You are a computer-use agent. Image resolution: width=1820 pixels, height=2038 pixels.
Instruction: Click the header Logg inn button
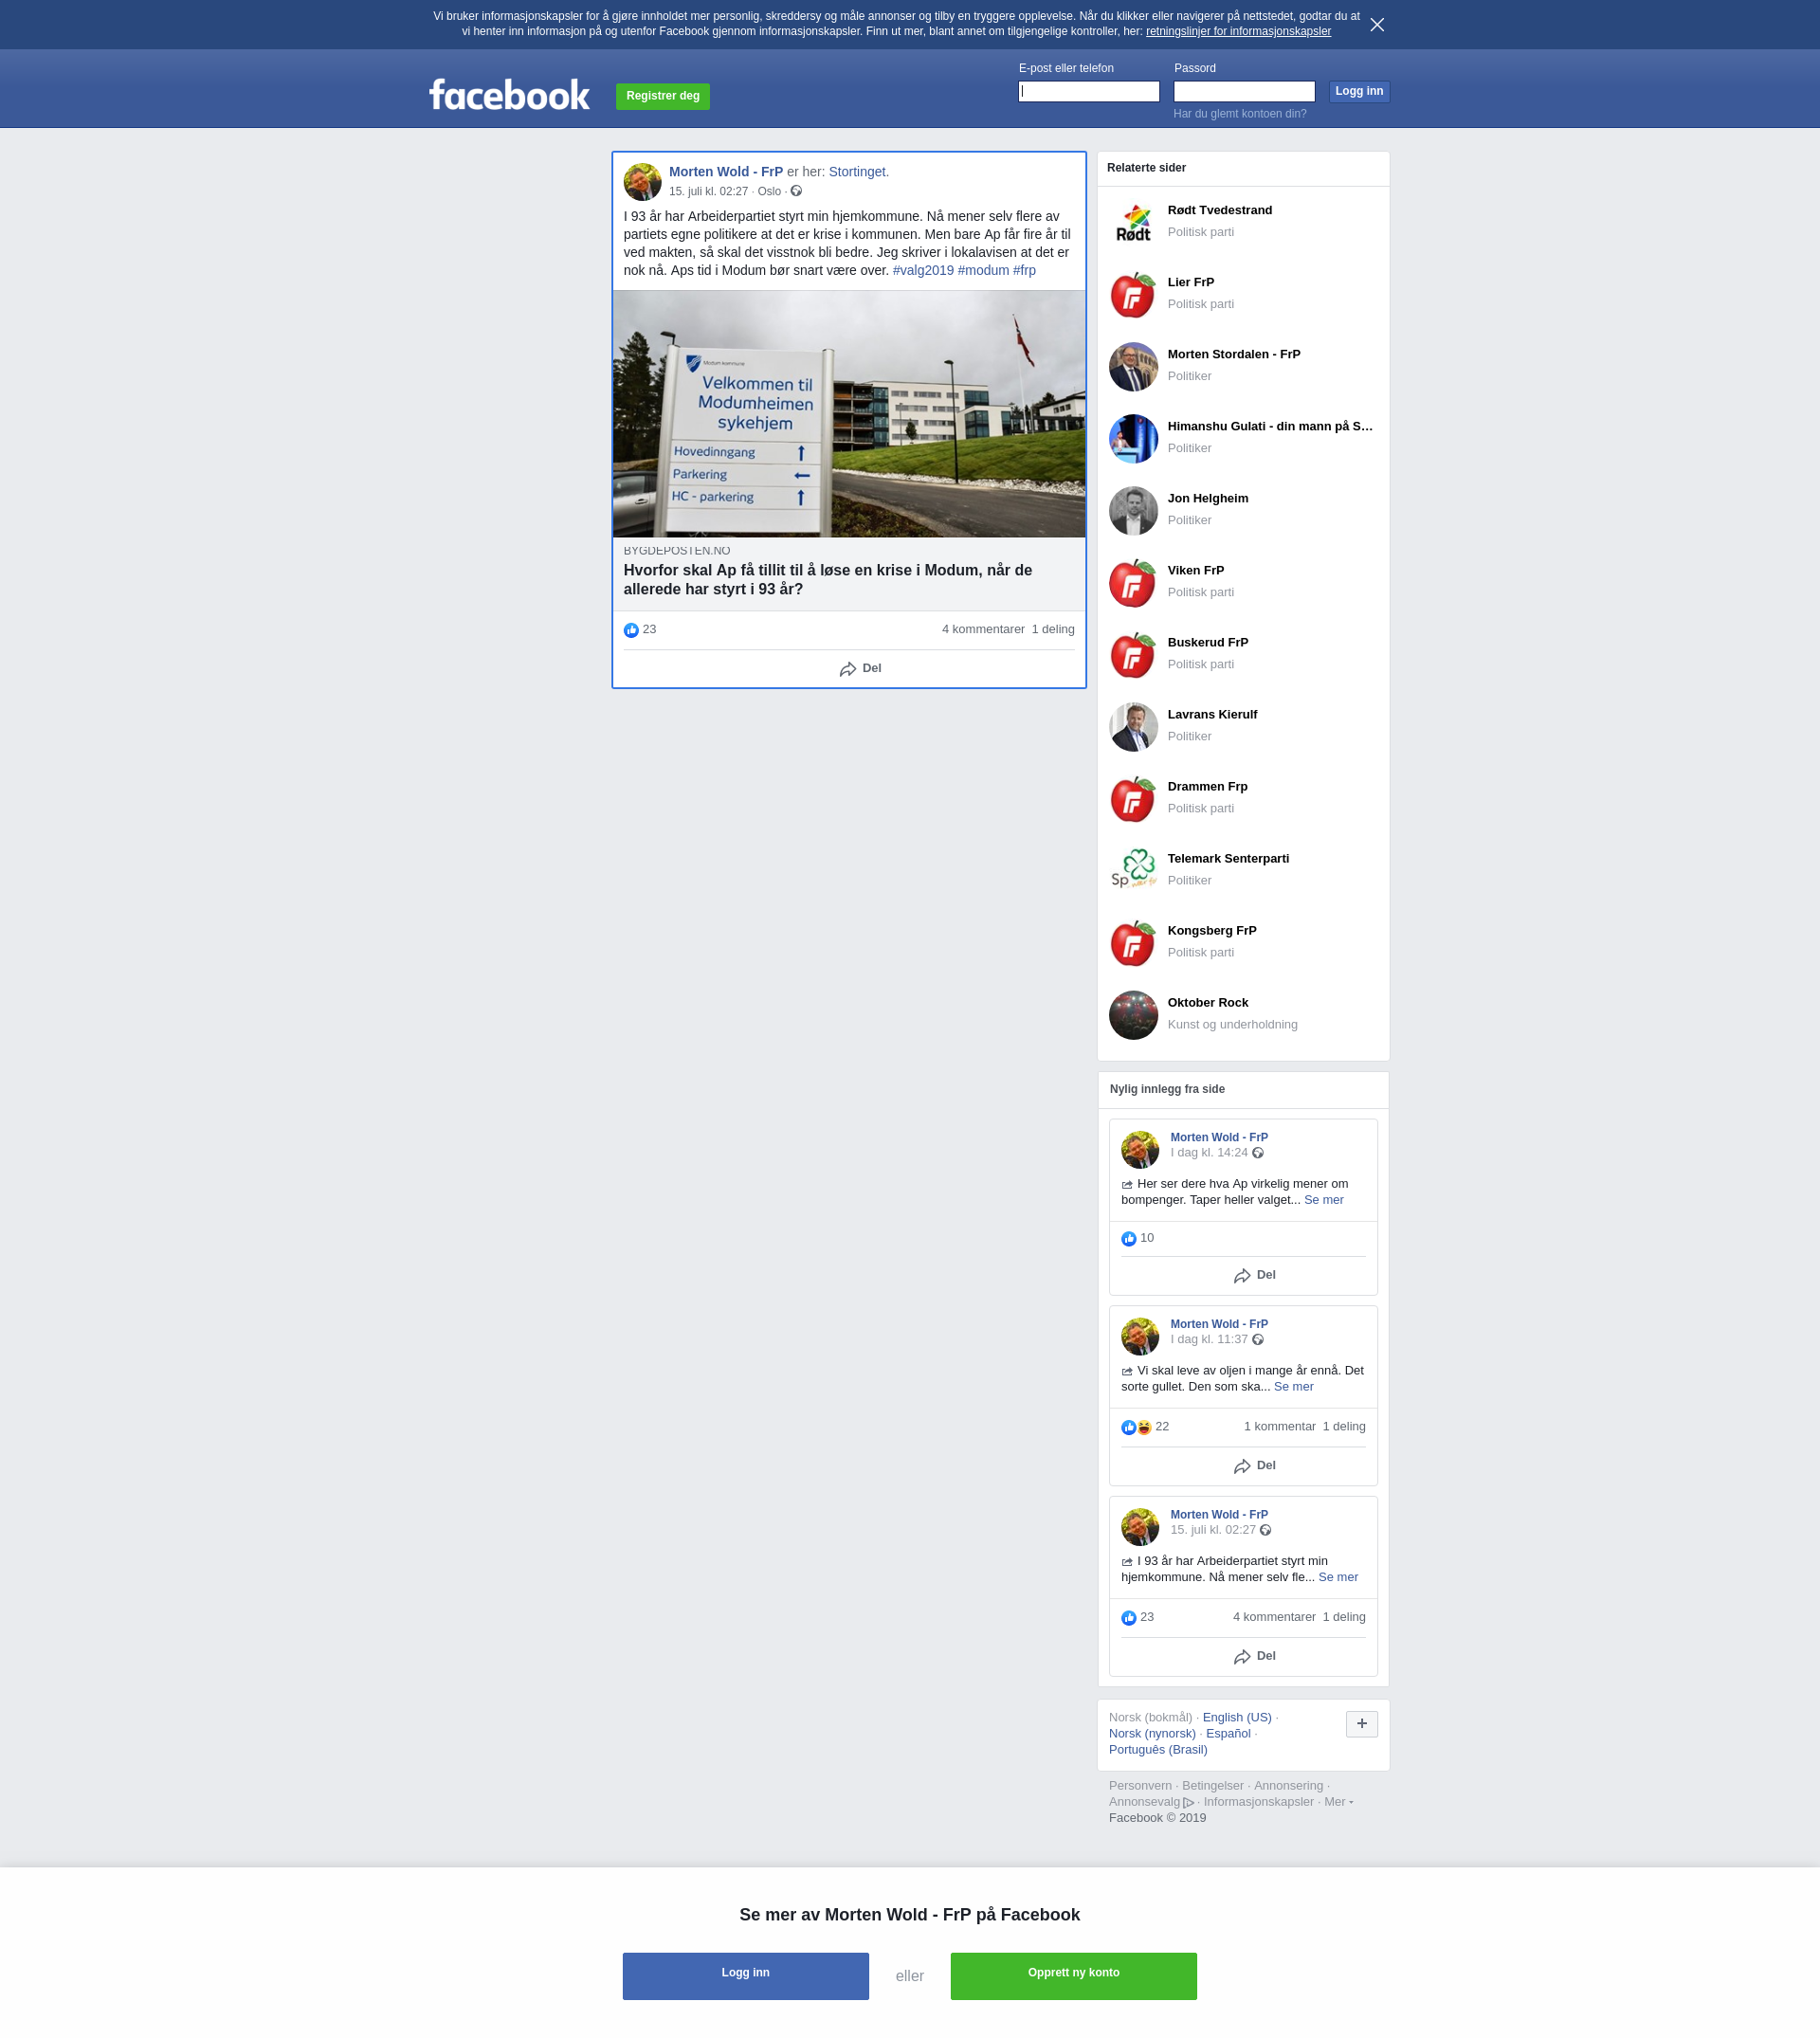click(x=1359, y=91)
